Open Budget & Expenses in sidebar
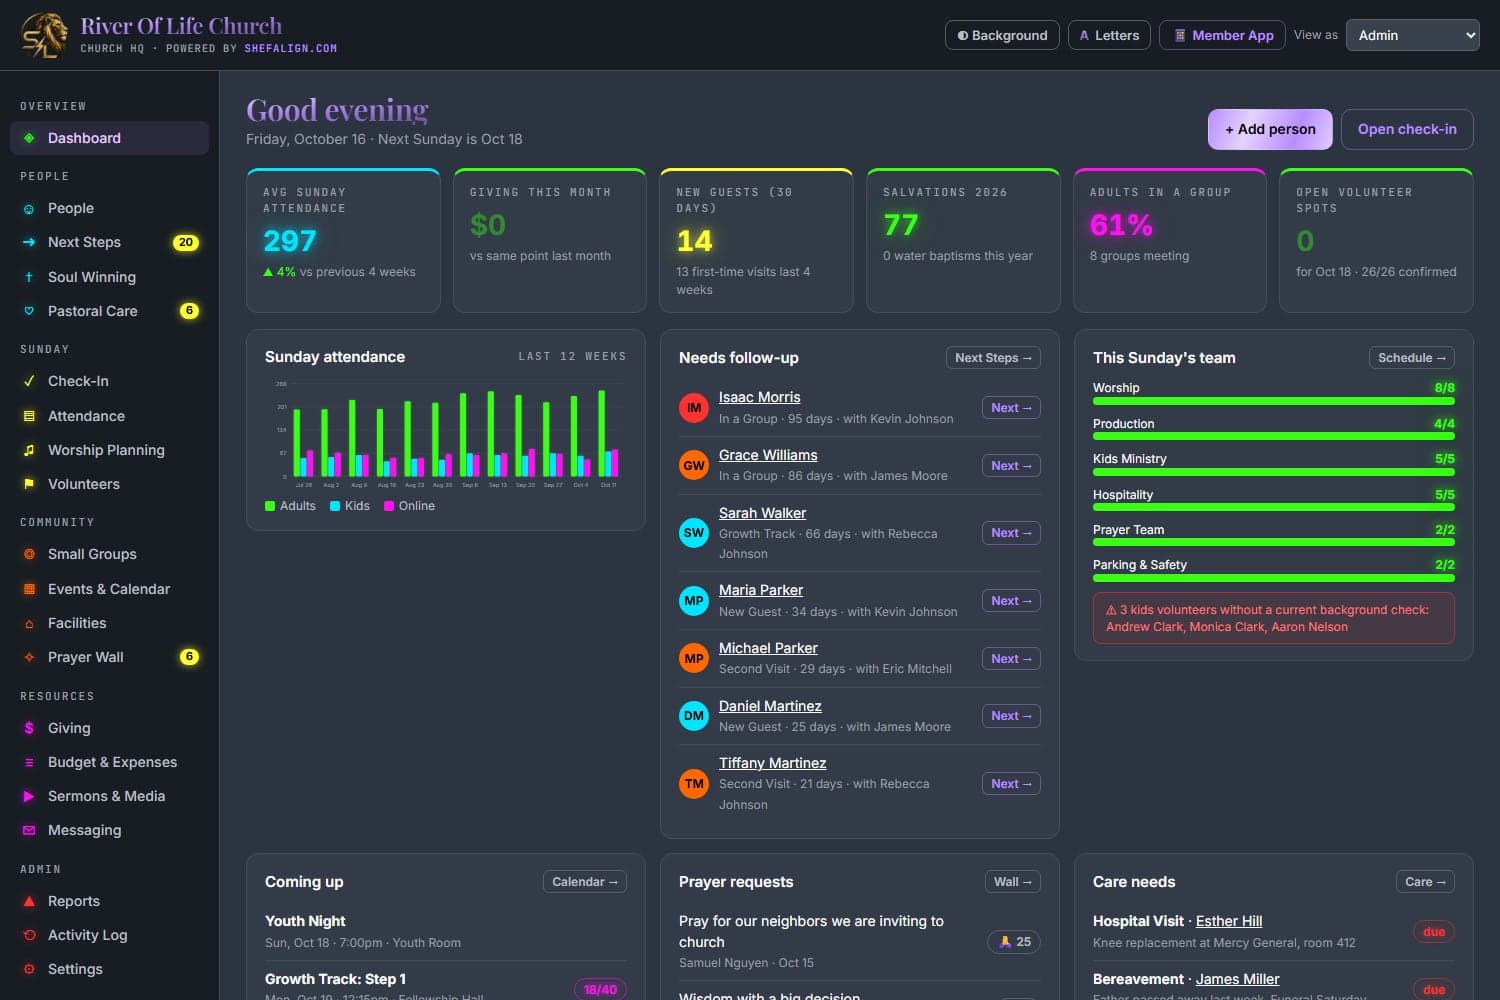Image resolution: width=1500 pixels, height=1000 pixels. pos(109,762)
